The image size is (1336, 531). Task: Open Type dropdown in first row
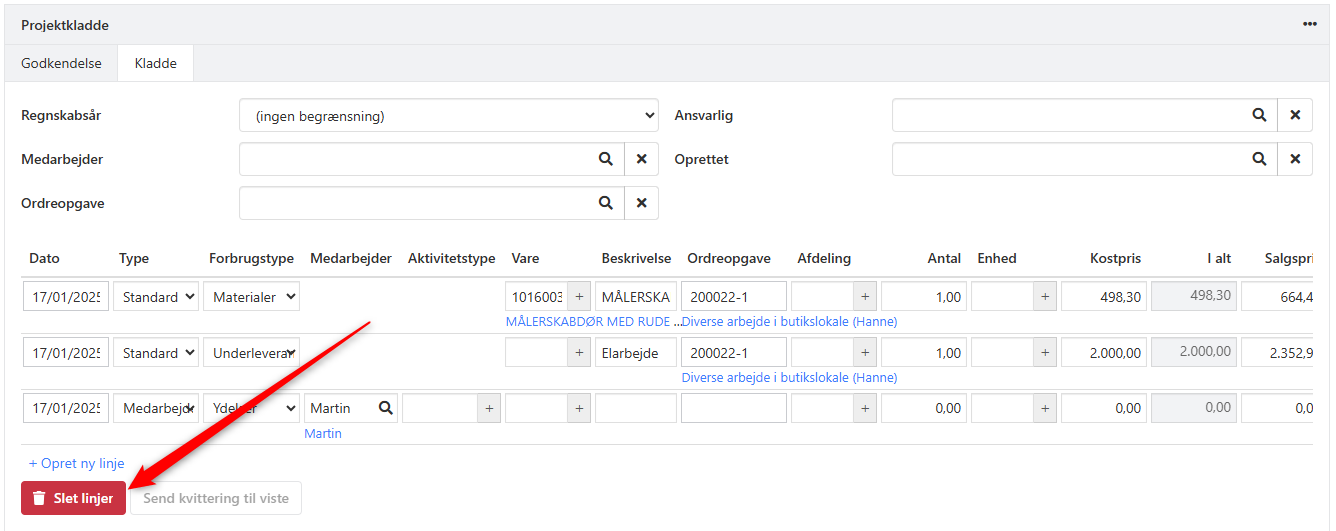click(155, 297)
